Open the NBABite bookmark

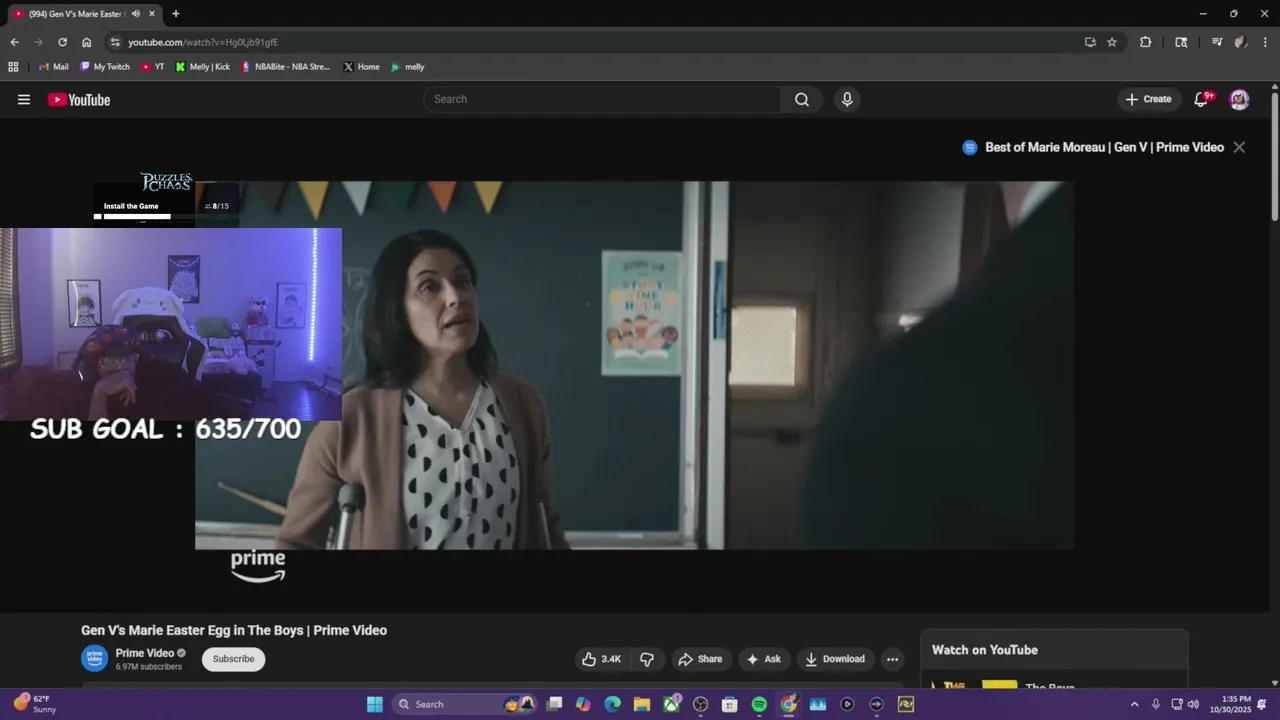285,67
